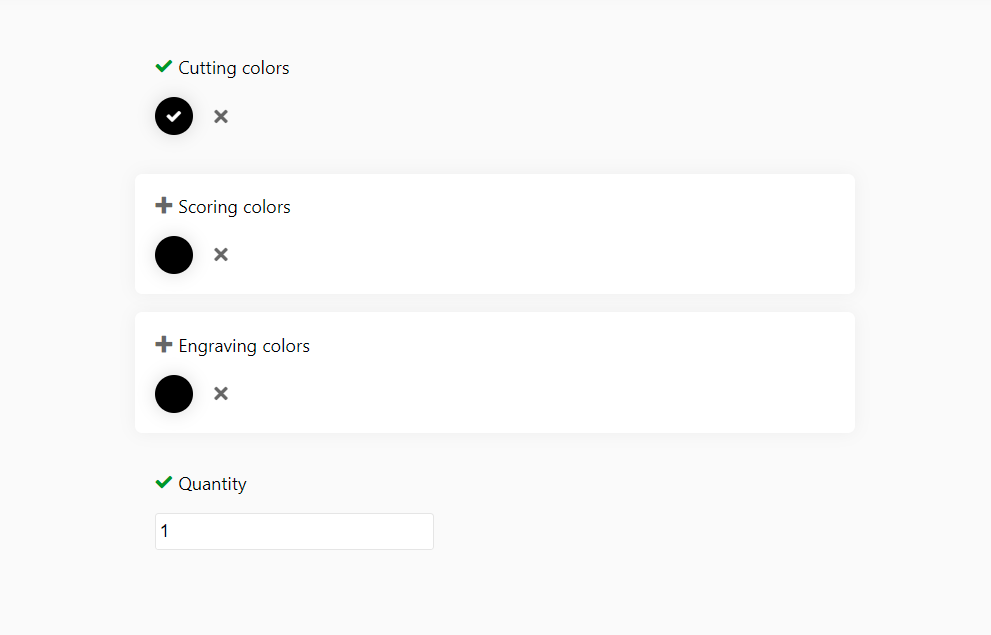Expand the Engraving colors section heading
Screen dimensions: 991x635
(244, 346)
